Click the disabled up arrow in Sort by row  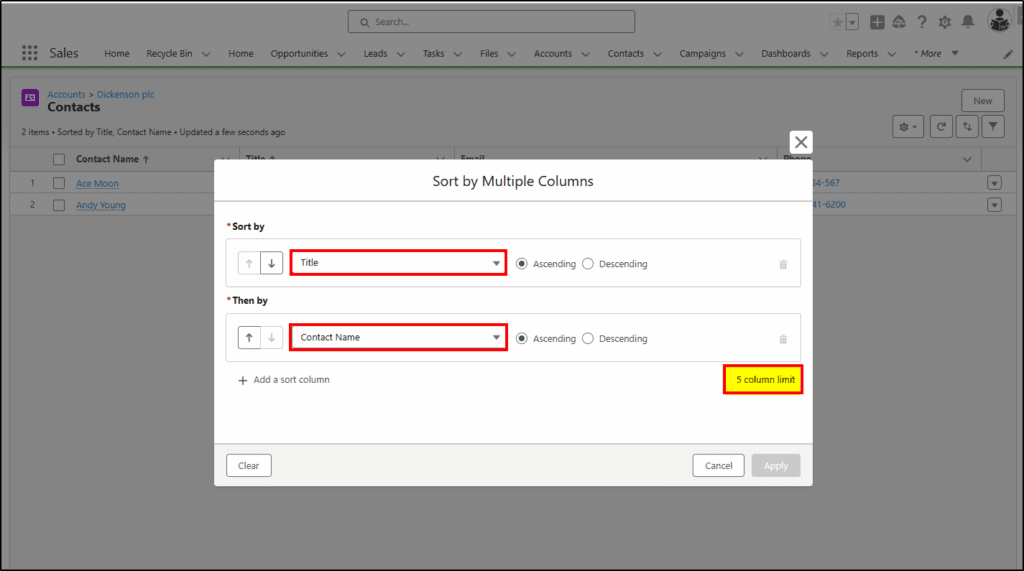click(x=249, y=263)
